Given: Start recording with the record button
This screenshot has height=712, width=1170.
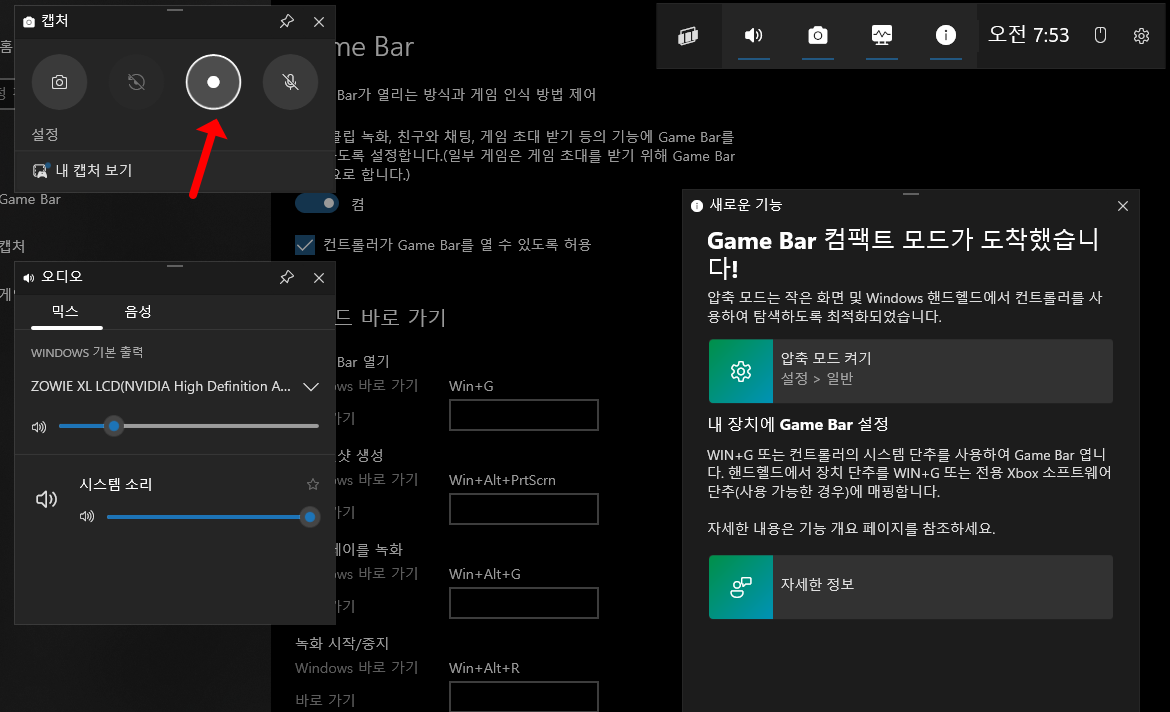Looking at the screenshot, I should point(213,82).
